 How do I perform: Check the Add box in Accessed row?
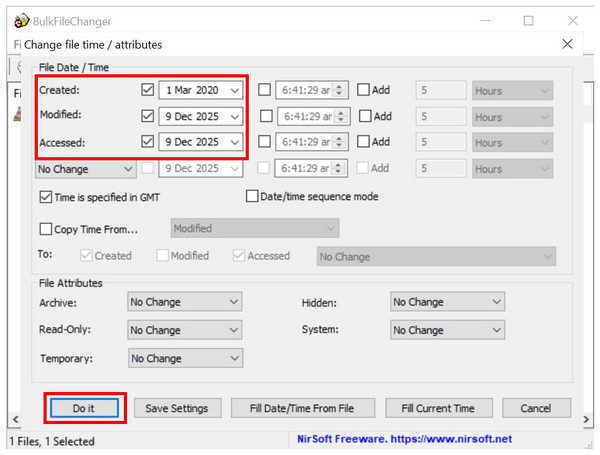point(363,142)
